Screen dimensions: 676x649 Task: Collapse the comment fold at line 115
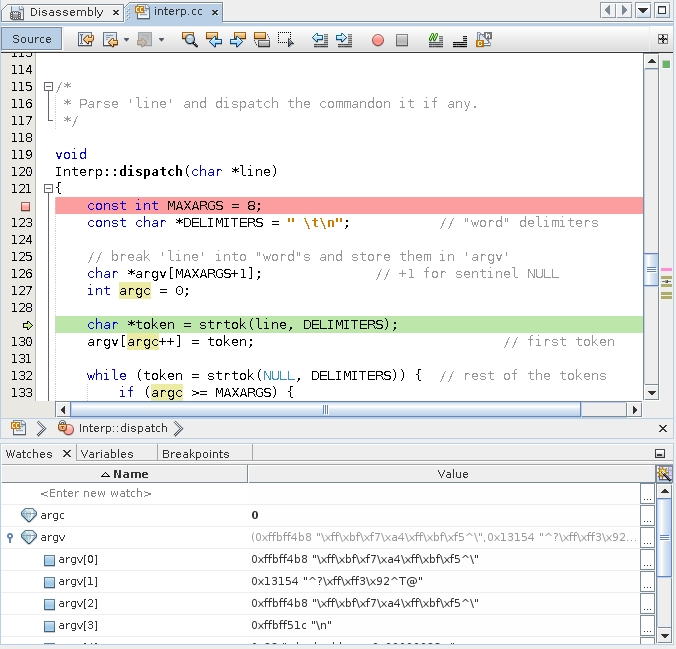click(x=48, y=87)
